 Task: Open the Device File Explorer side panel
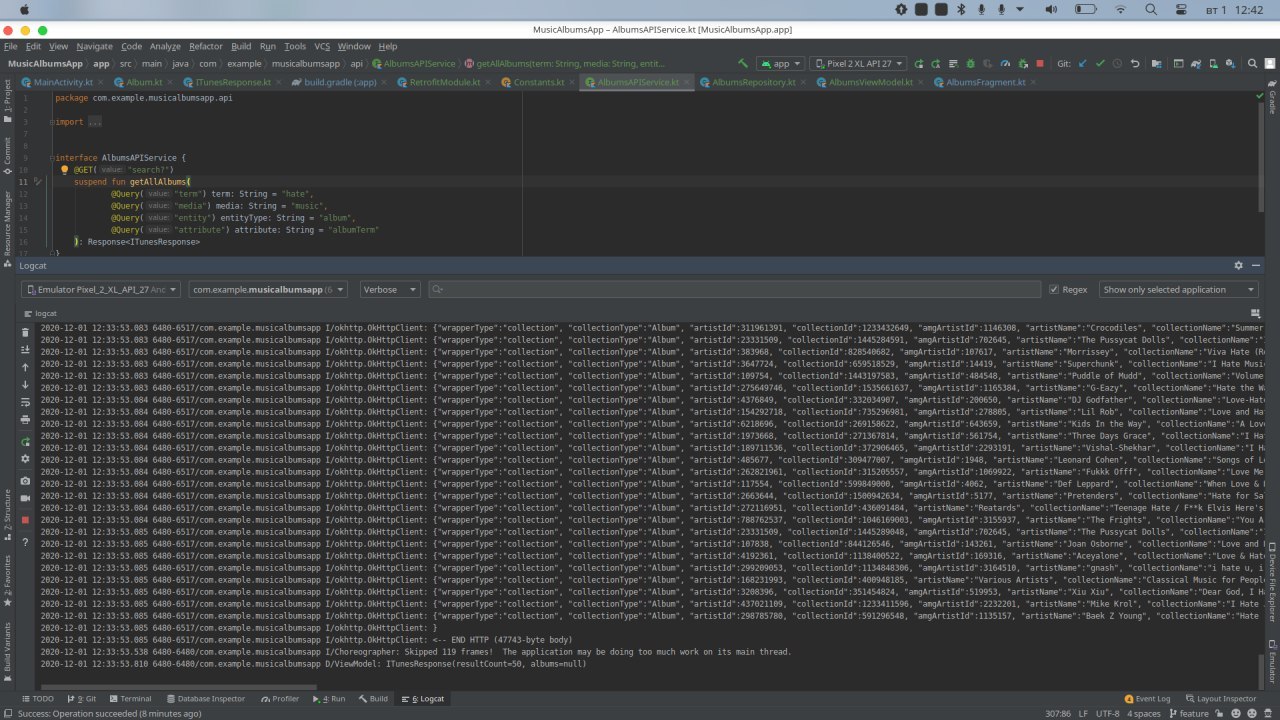coord(1273,581)
